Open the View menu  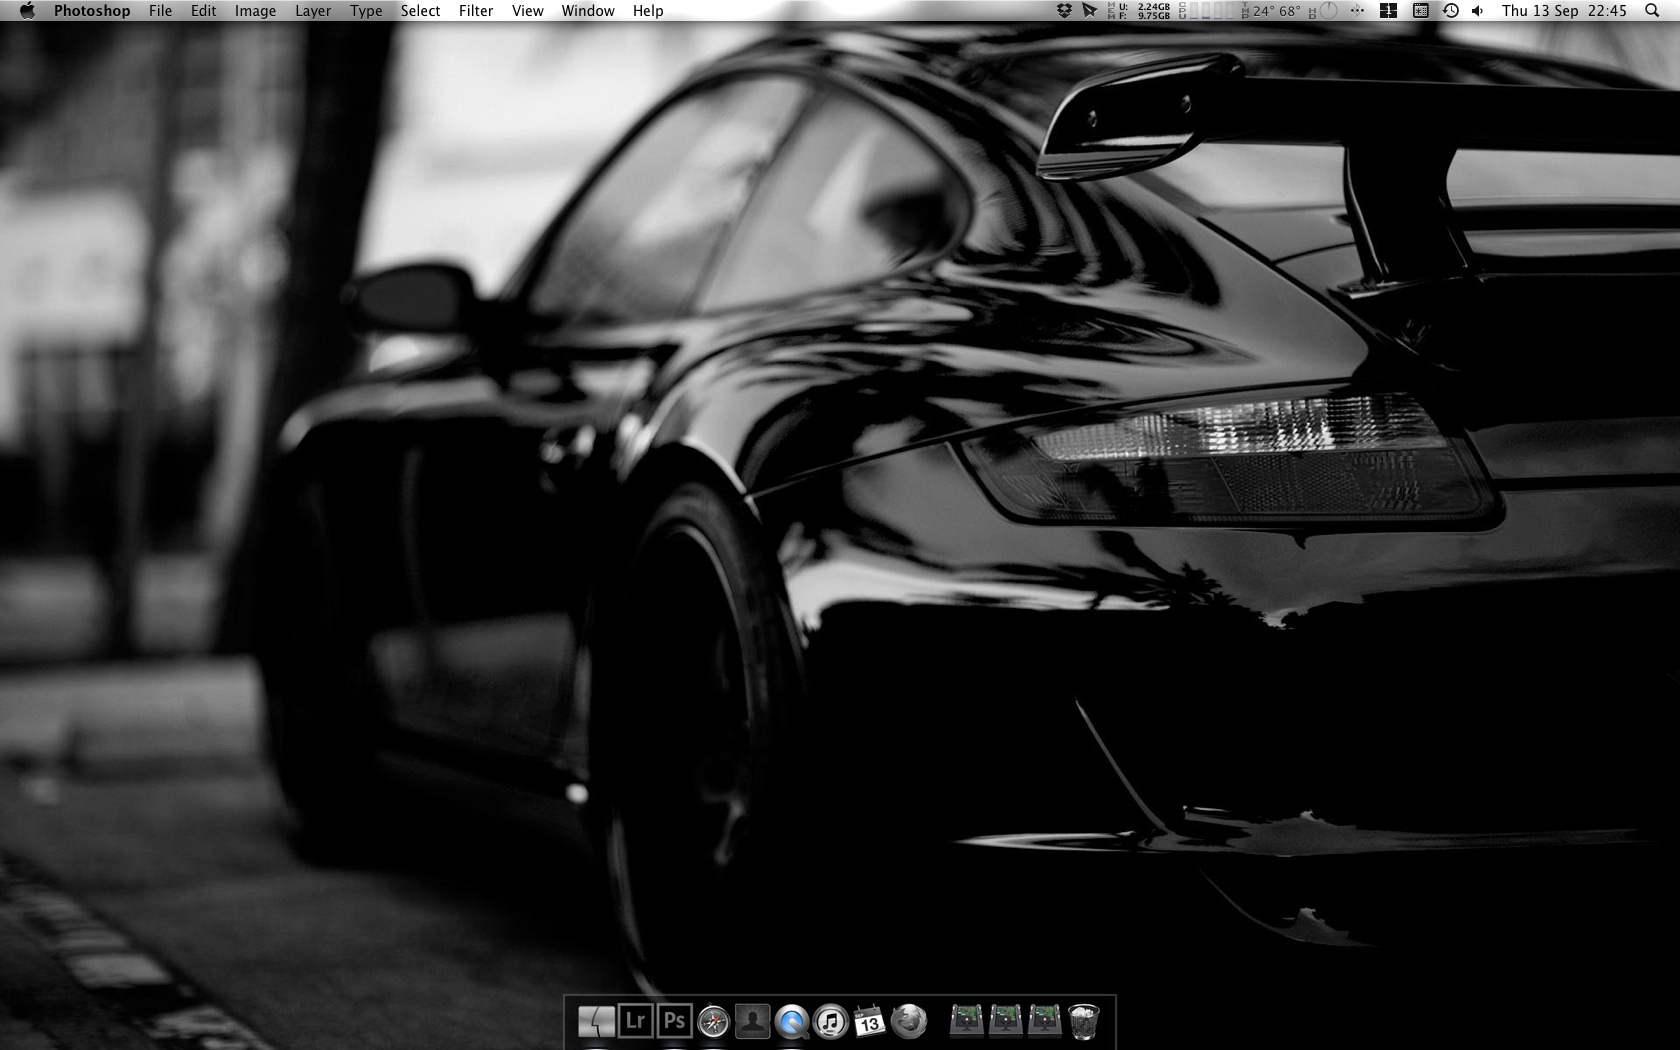pos(527,11)
